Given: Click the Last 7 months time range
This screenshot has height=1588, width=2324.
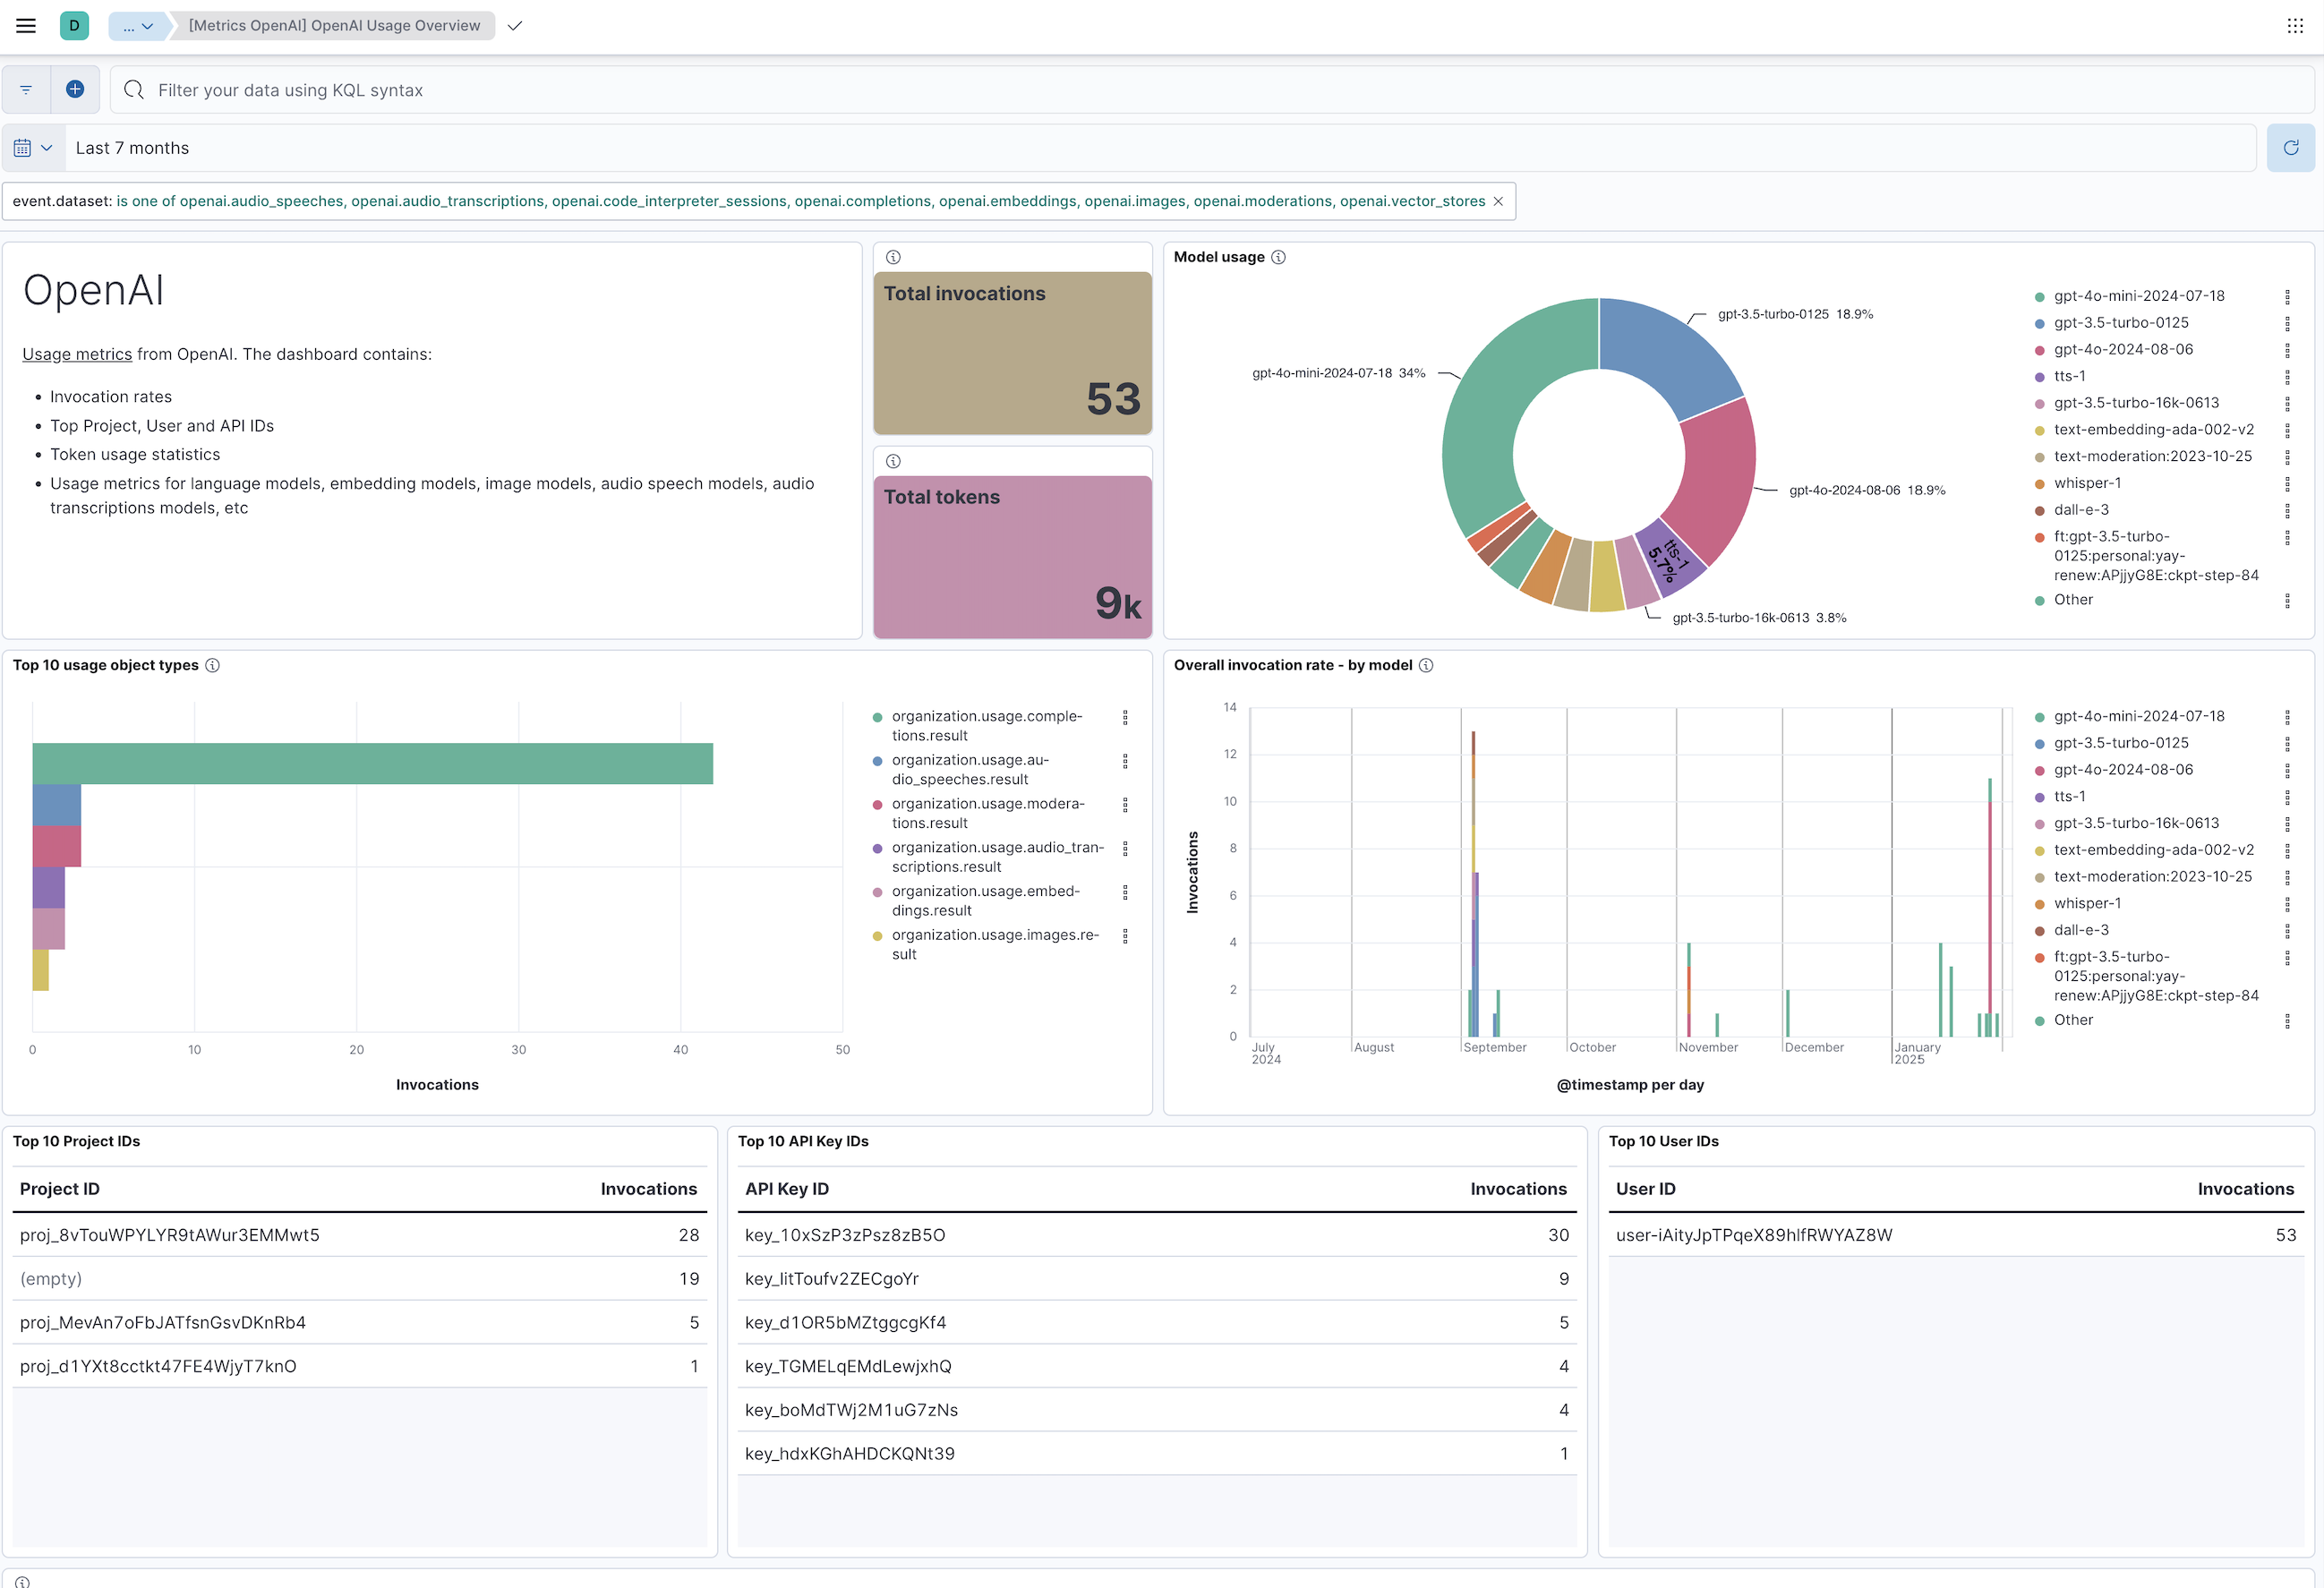Looking at the screenshot, I should click(132, 148).
